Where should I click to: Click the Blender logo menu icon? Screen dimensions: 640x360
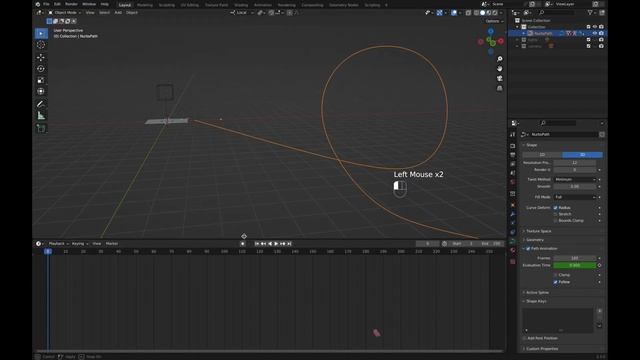38,4
